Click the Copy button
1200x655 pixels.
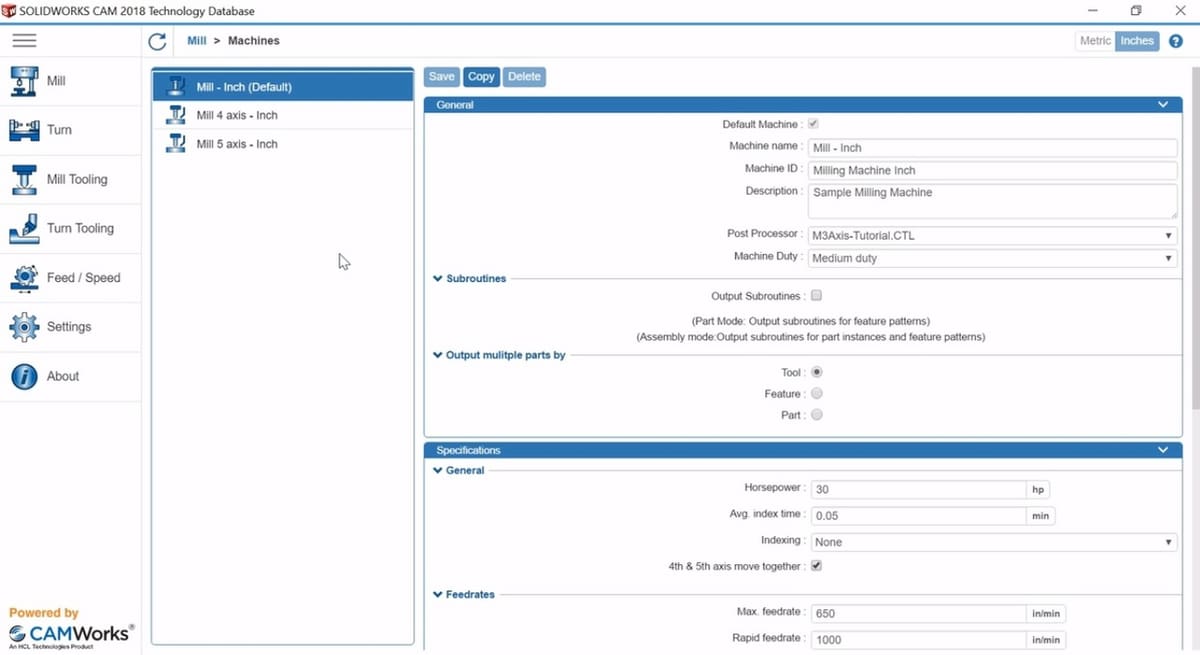(x=481, y=77)
